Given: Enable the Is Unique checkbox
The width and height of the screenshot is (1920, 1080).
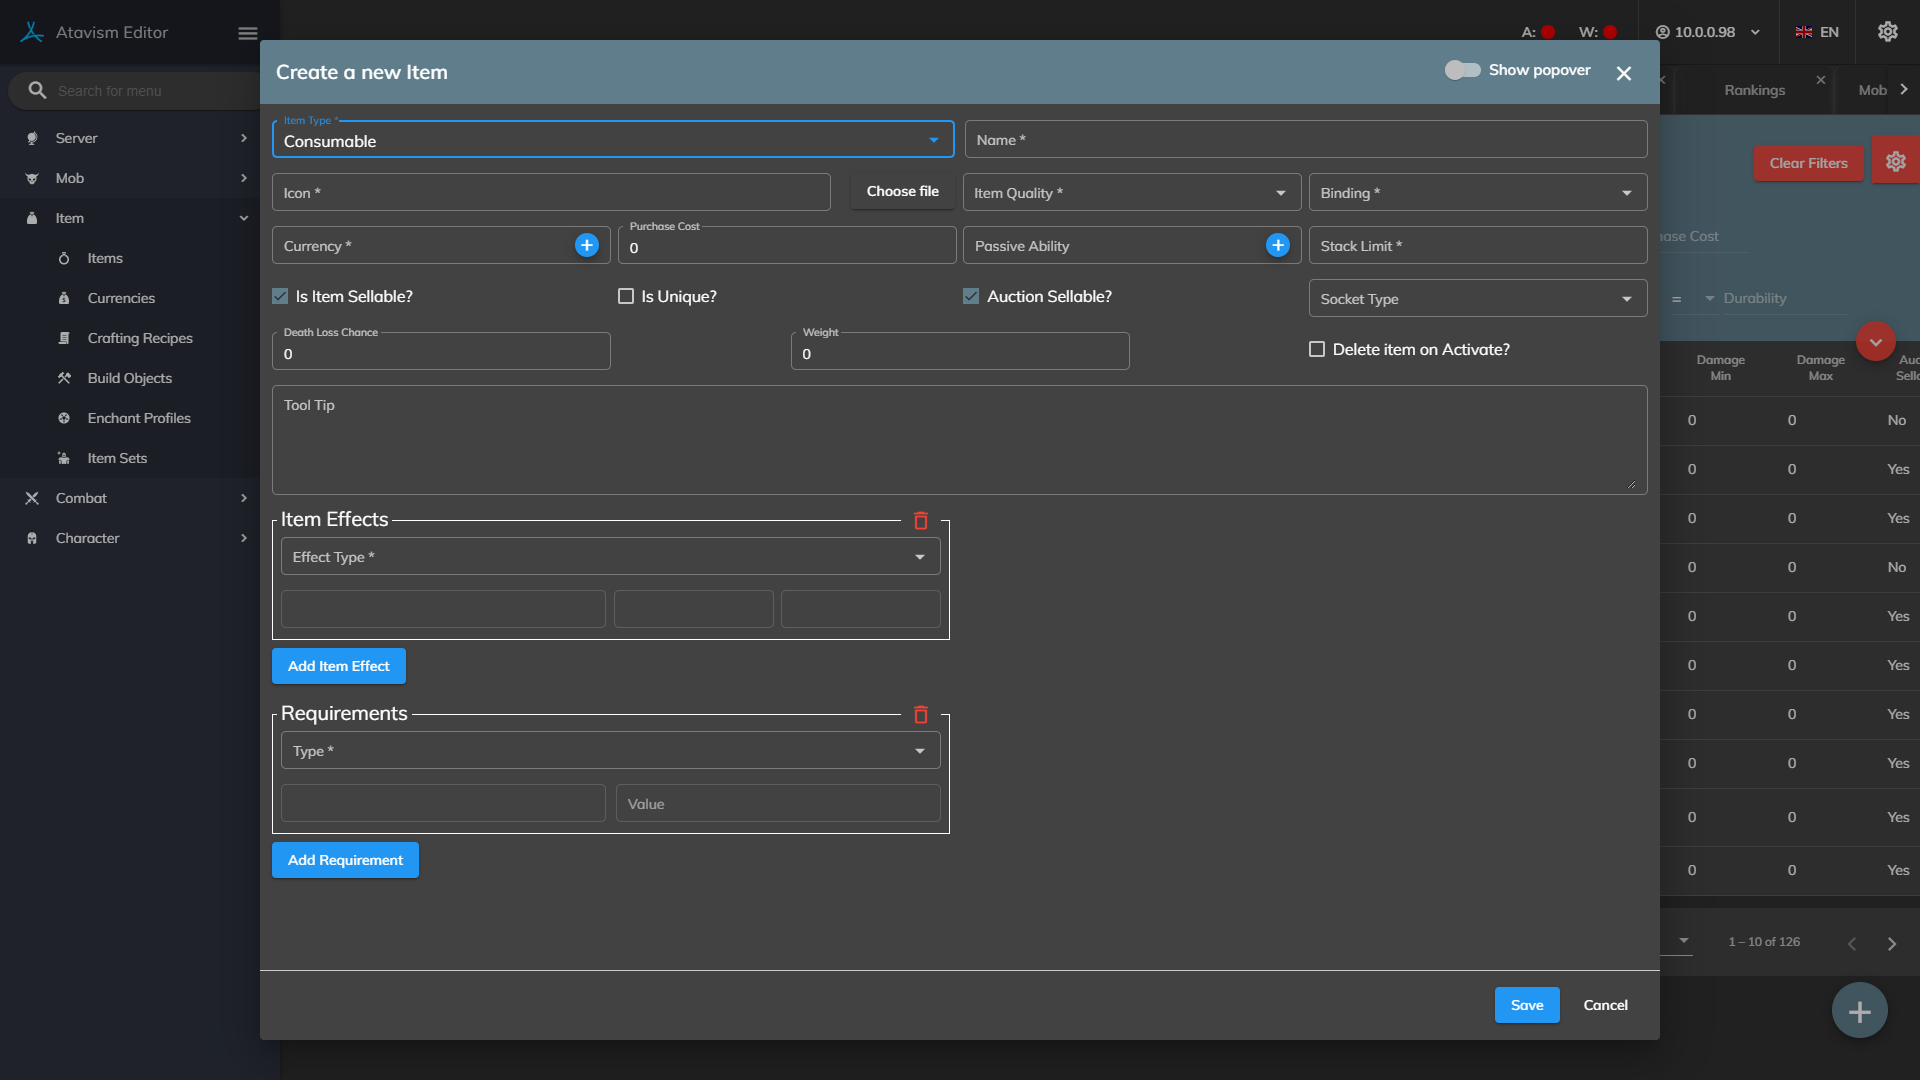Looking at the screenshot, I should point(626,296).
